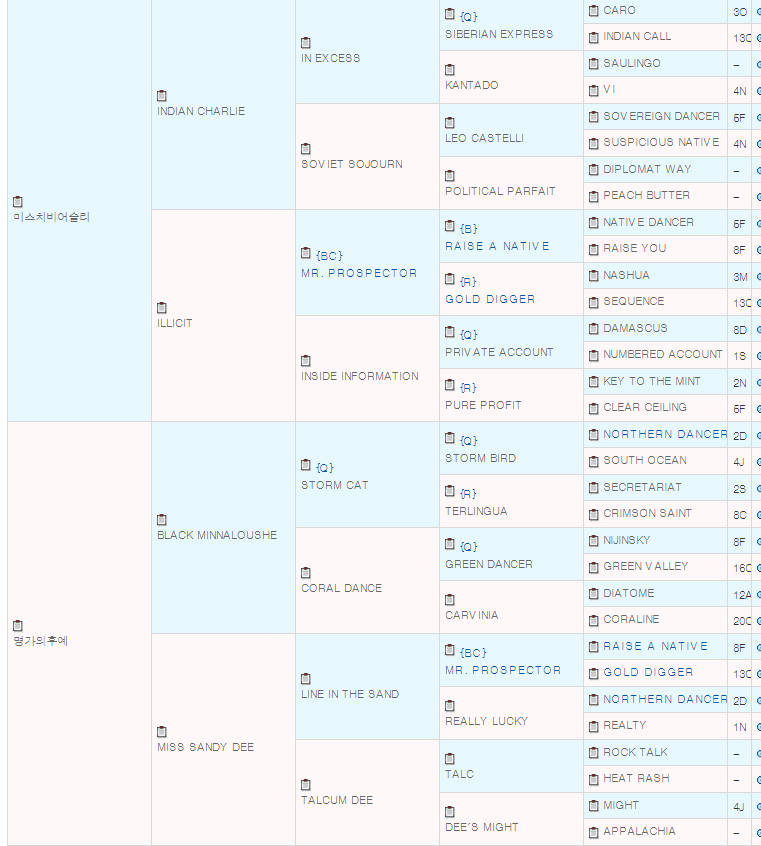Viewport: 761px width, 846px height.
Task: Click the clipboard icon beside DAMASCUS
Action: click(593, 328)
